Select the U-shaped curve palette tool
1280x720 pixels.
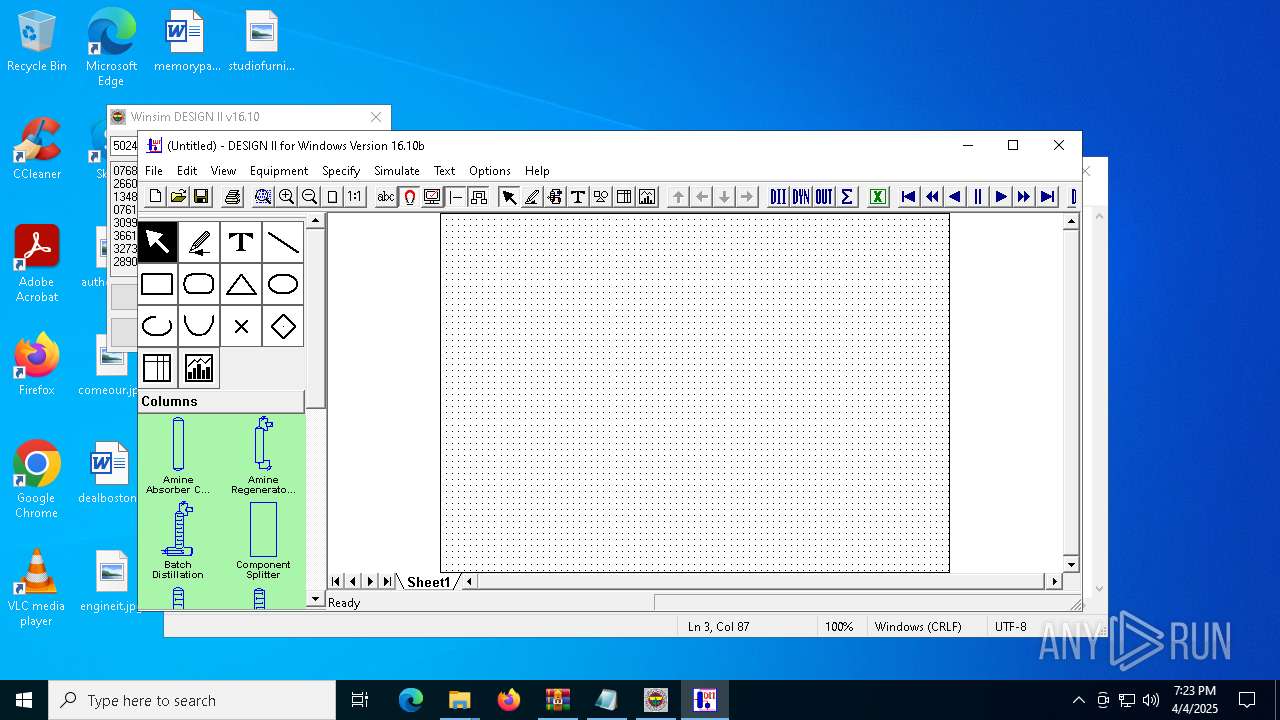[x=199, y=326]
